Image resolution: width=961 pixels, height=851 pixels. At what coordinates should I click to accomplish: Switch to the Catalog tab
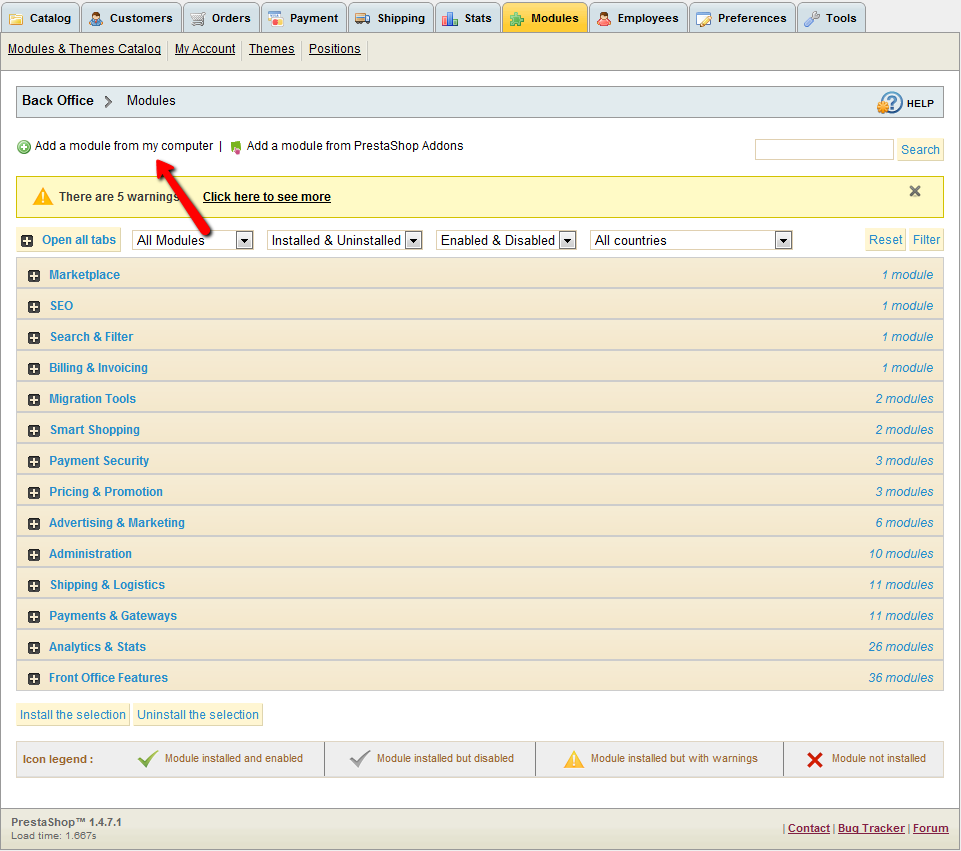point(40,18)
